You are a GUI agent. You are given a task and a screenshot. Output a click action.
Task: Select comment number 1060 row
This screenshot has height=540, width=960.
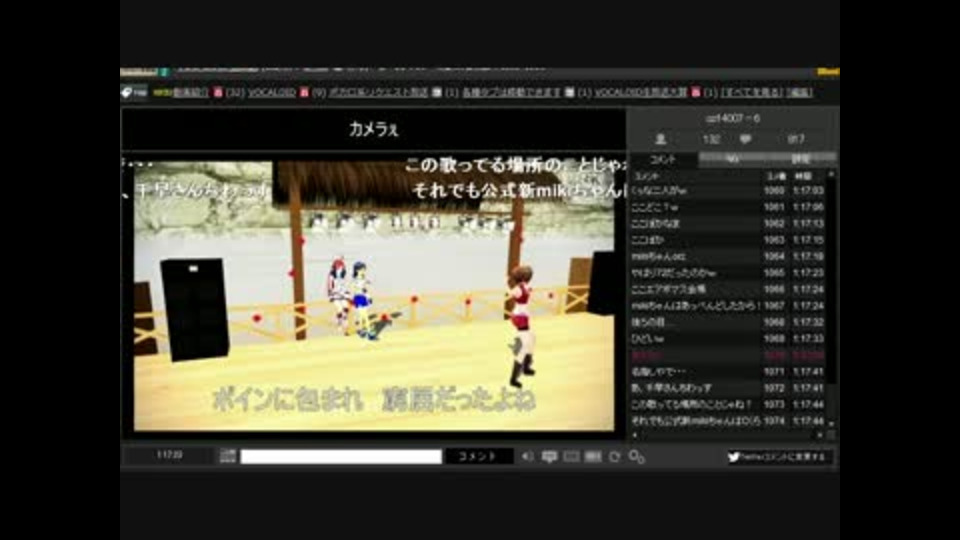pos(728,191)
